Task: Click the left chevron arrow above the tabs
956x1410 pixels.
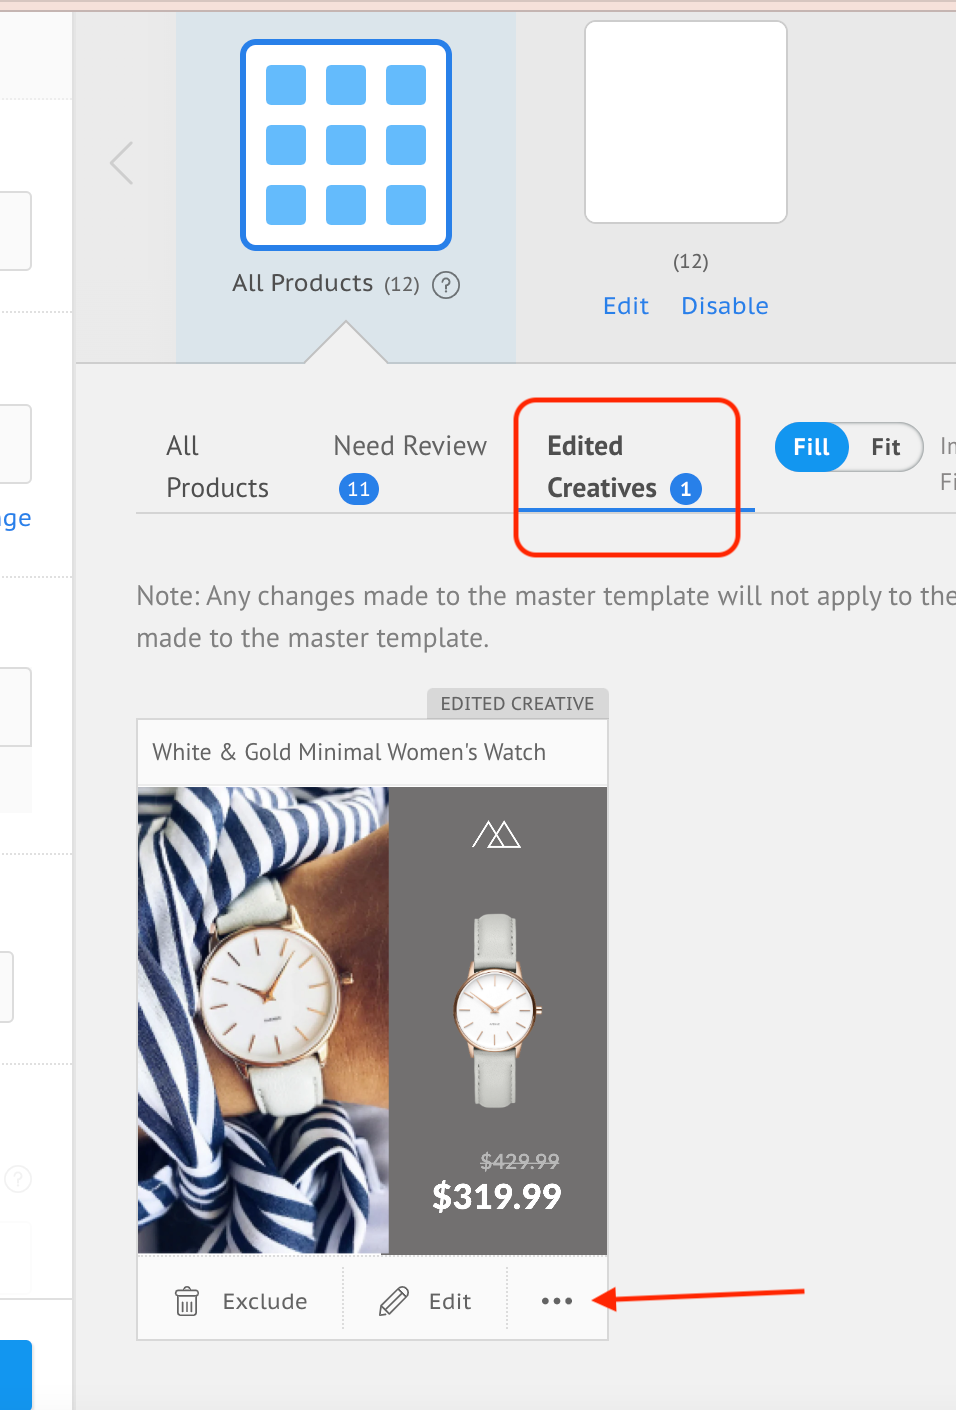Action: tap(122, 163)
